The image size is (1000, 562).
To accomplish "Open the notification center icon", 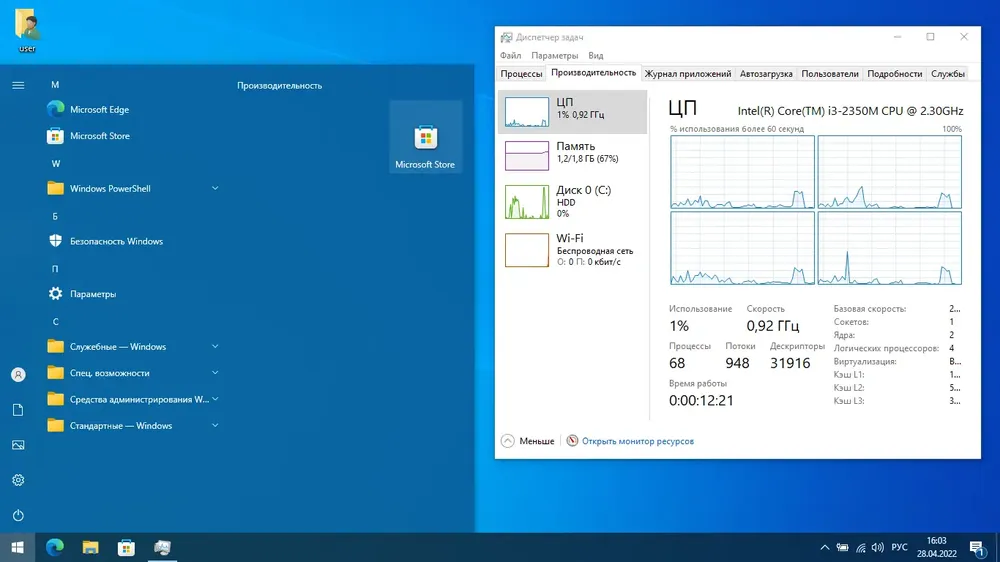I will pos(977,547).
